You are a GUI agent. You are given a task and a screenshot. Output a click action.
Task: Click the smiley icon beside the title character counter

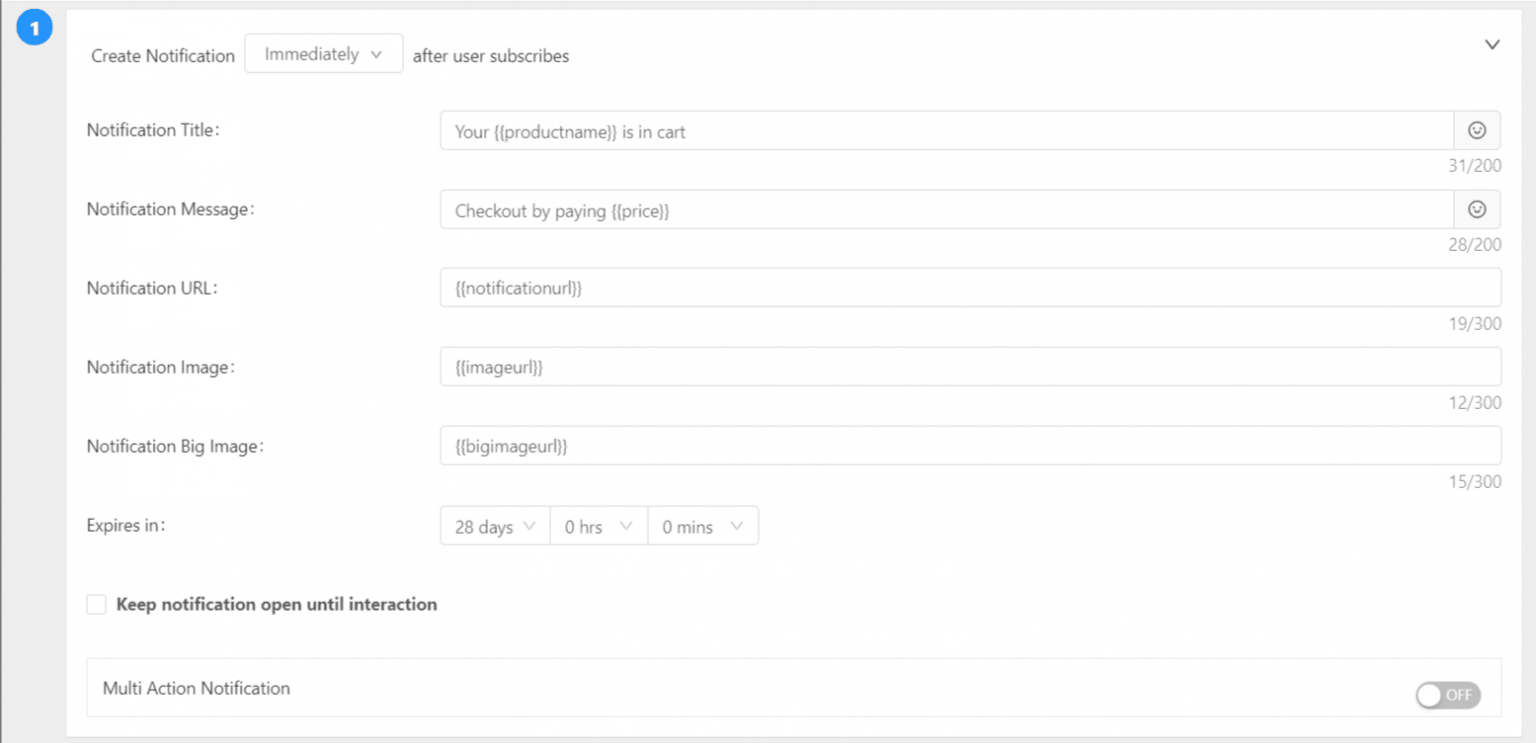click(x=1477, y=130)
